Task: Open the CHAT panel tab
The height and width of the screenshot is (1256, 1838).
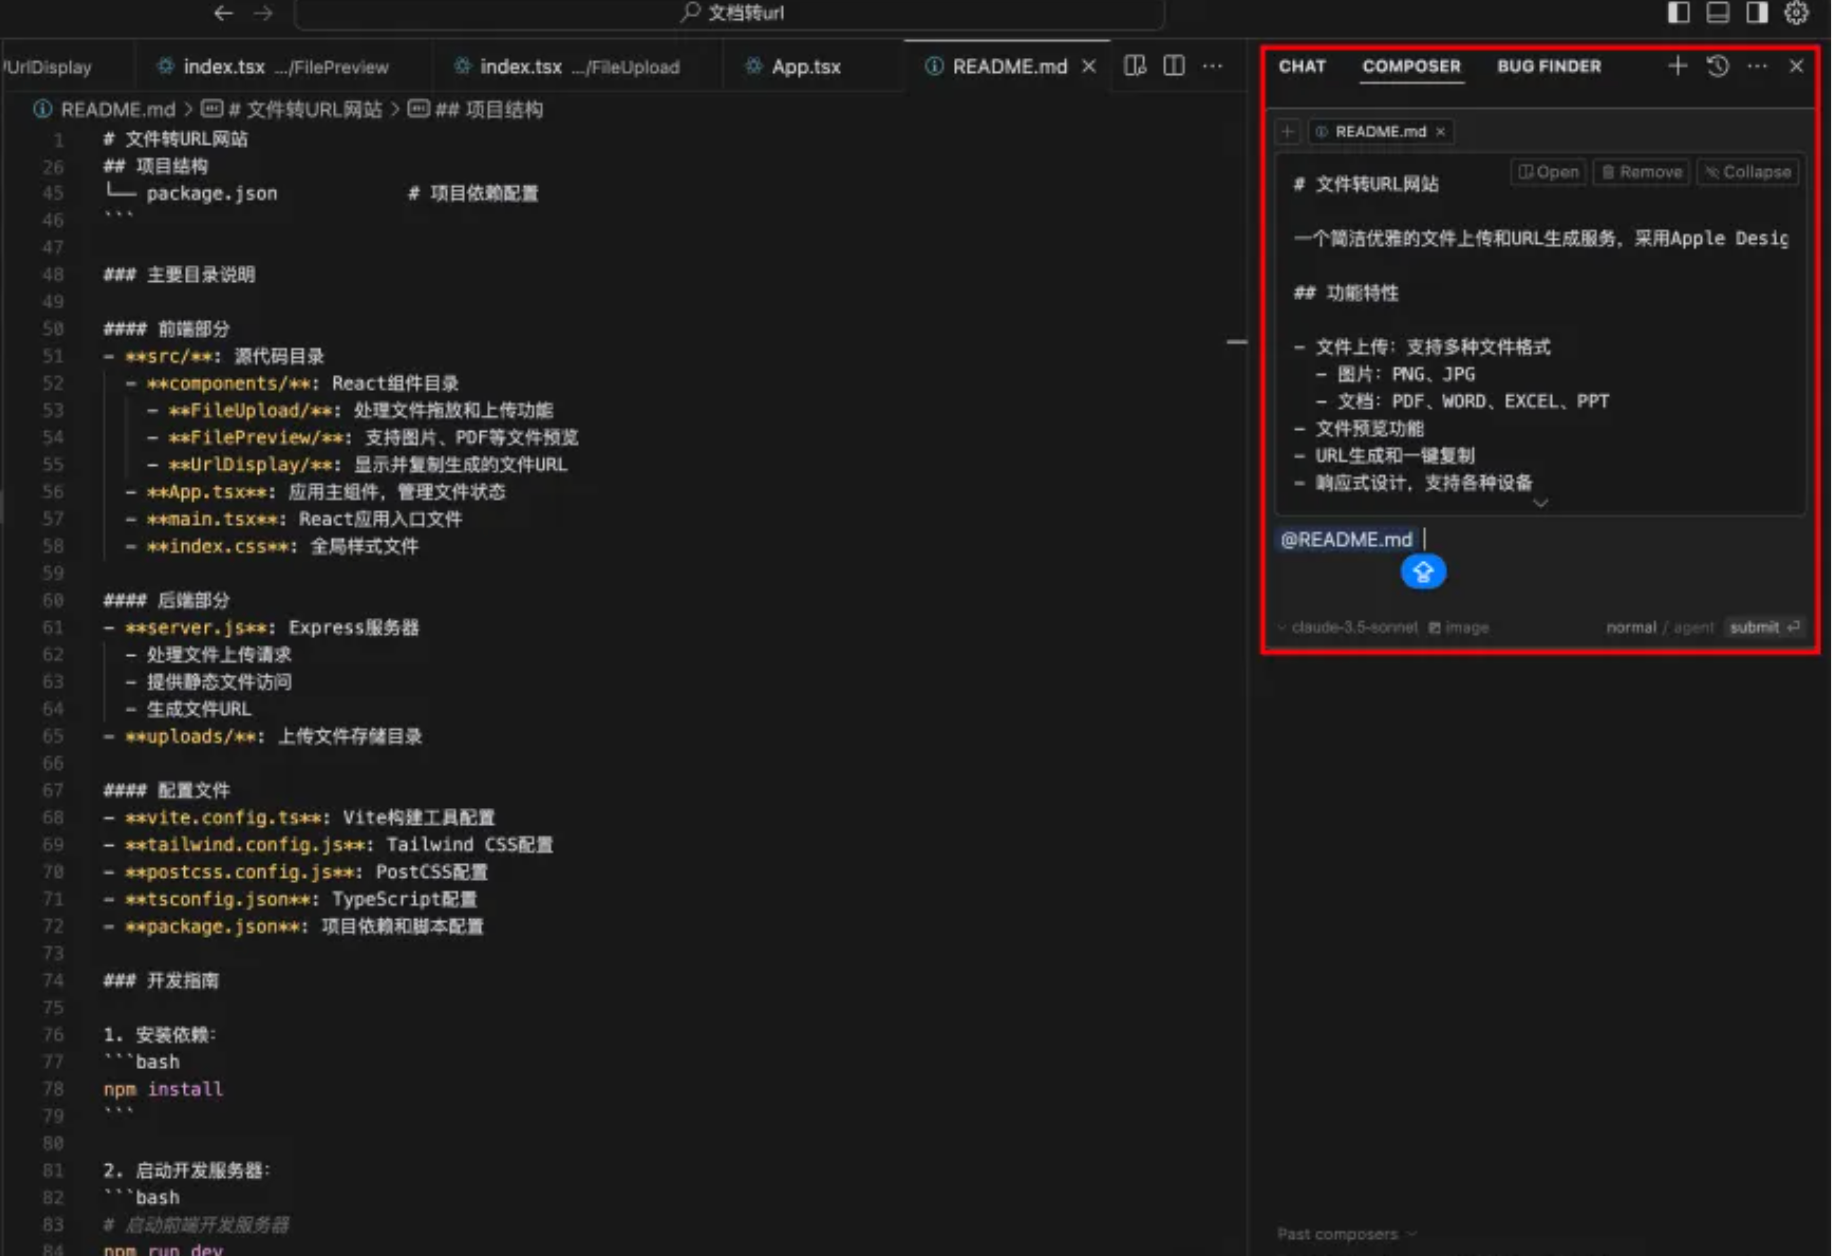Action: click(1302, 66)
